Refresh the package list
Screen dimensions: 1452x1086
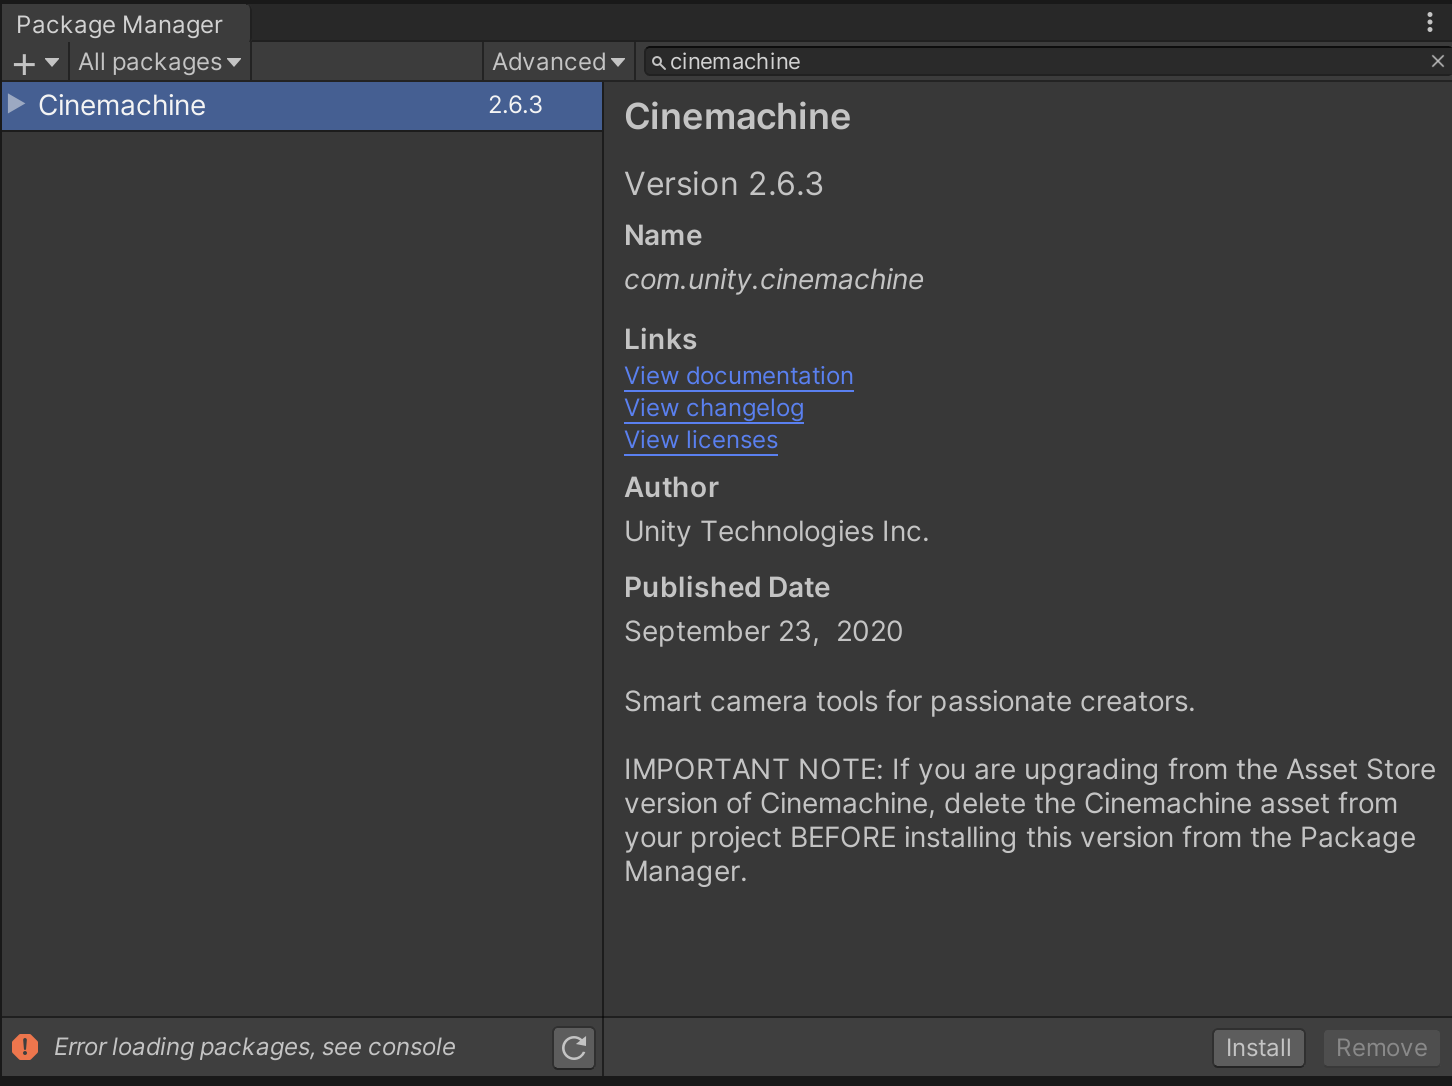click(x=574, y=1048)
